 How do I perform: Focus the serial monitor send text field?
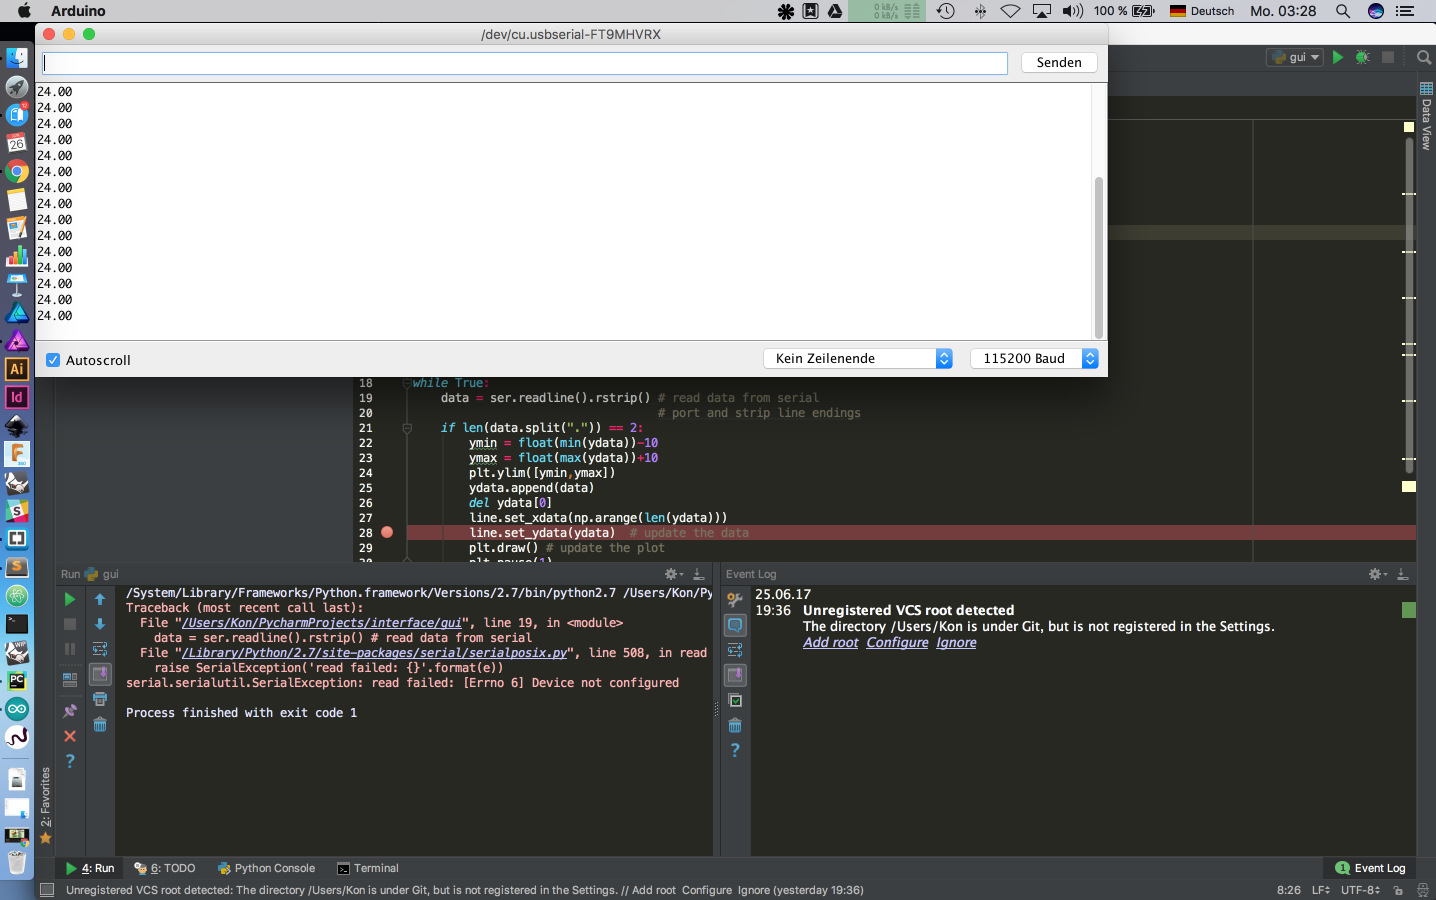coord(524,63)
